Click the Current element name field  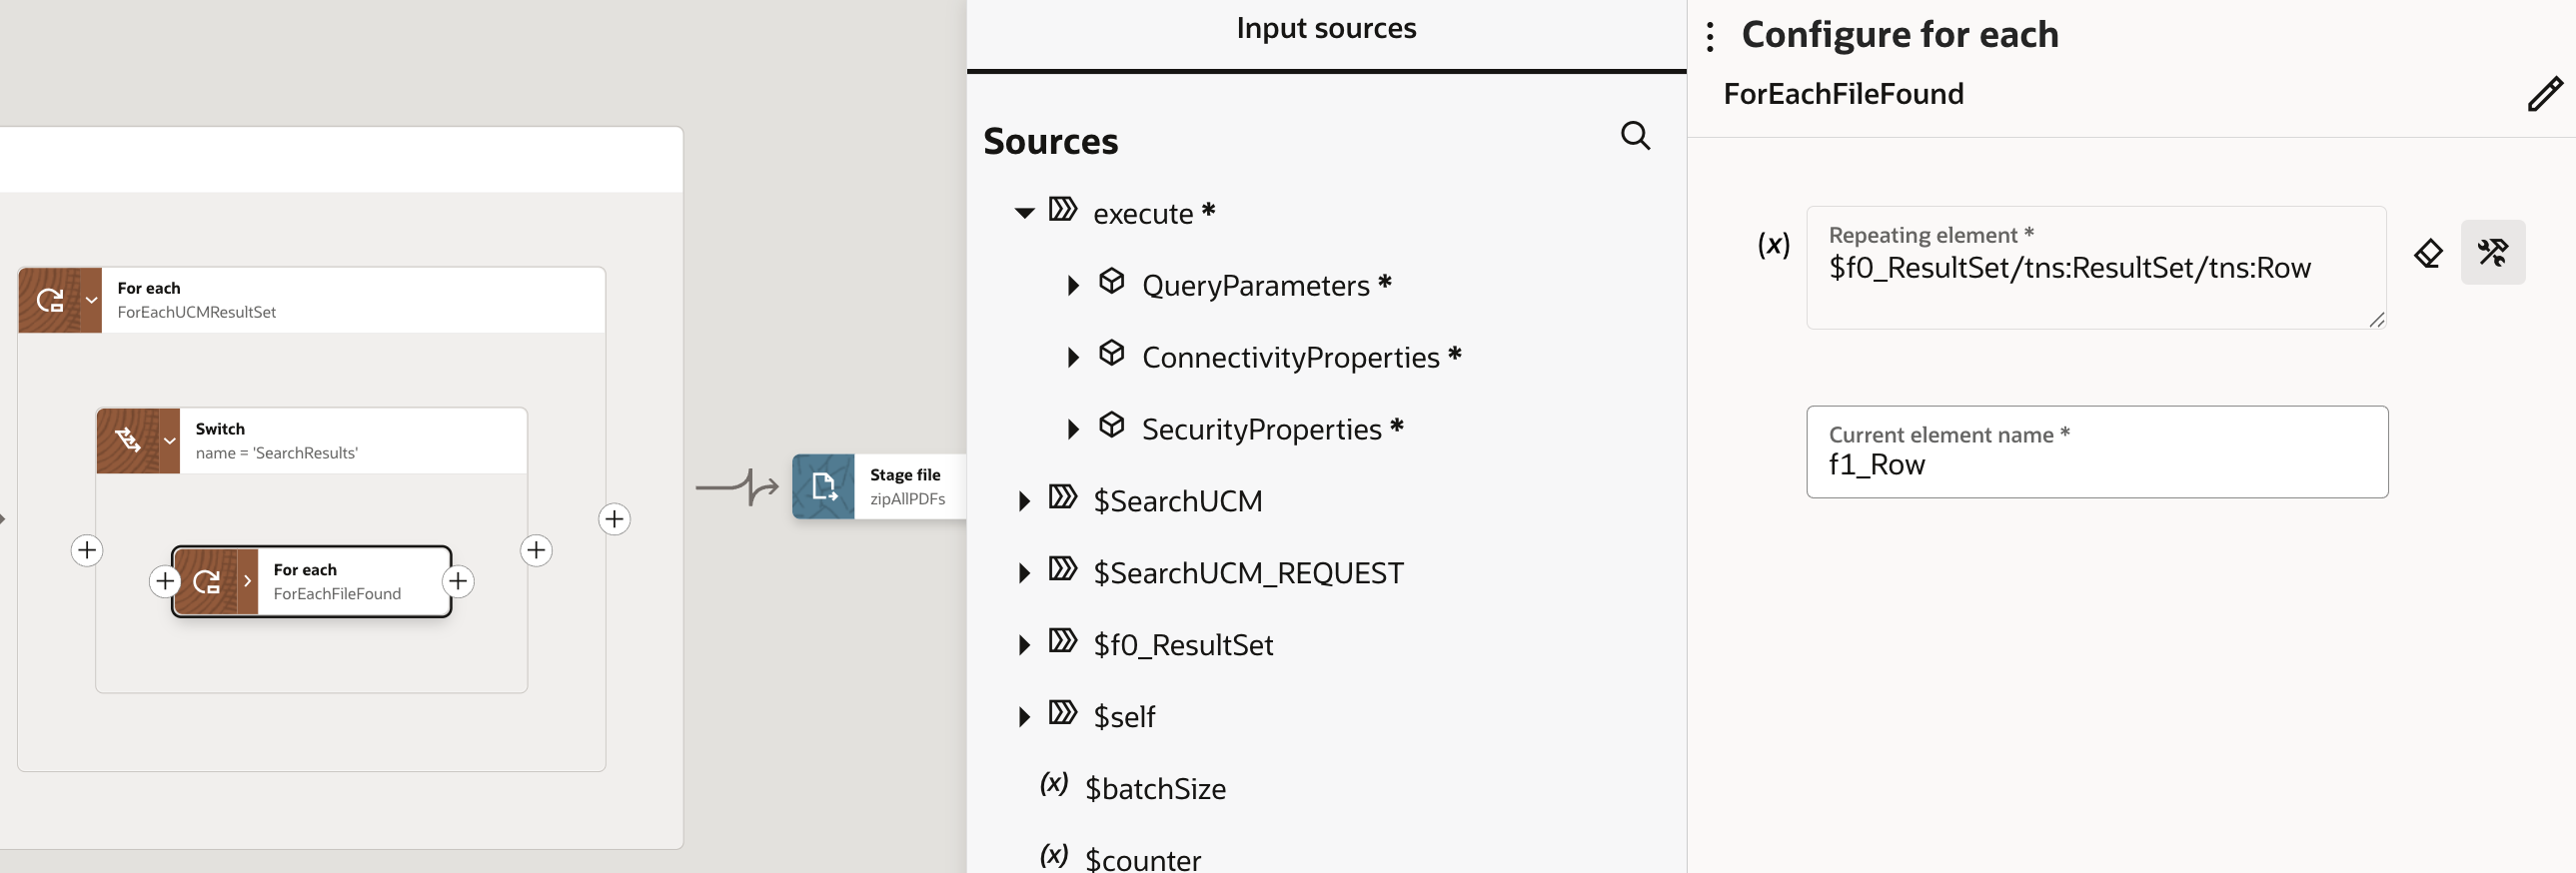[2096, 464]
